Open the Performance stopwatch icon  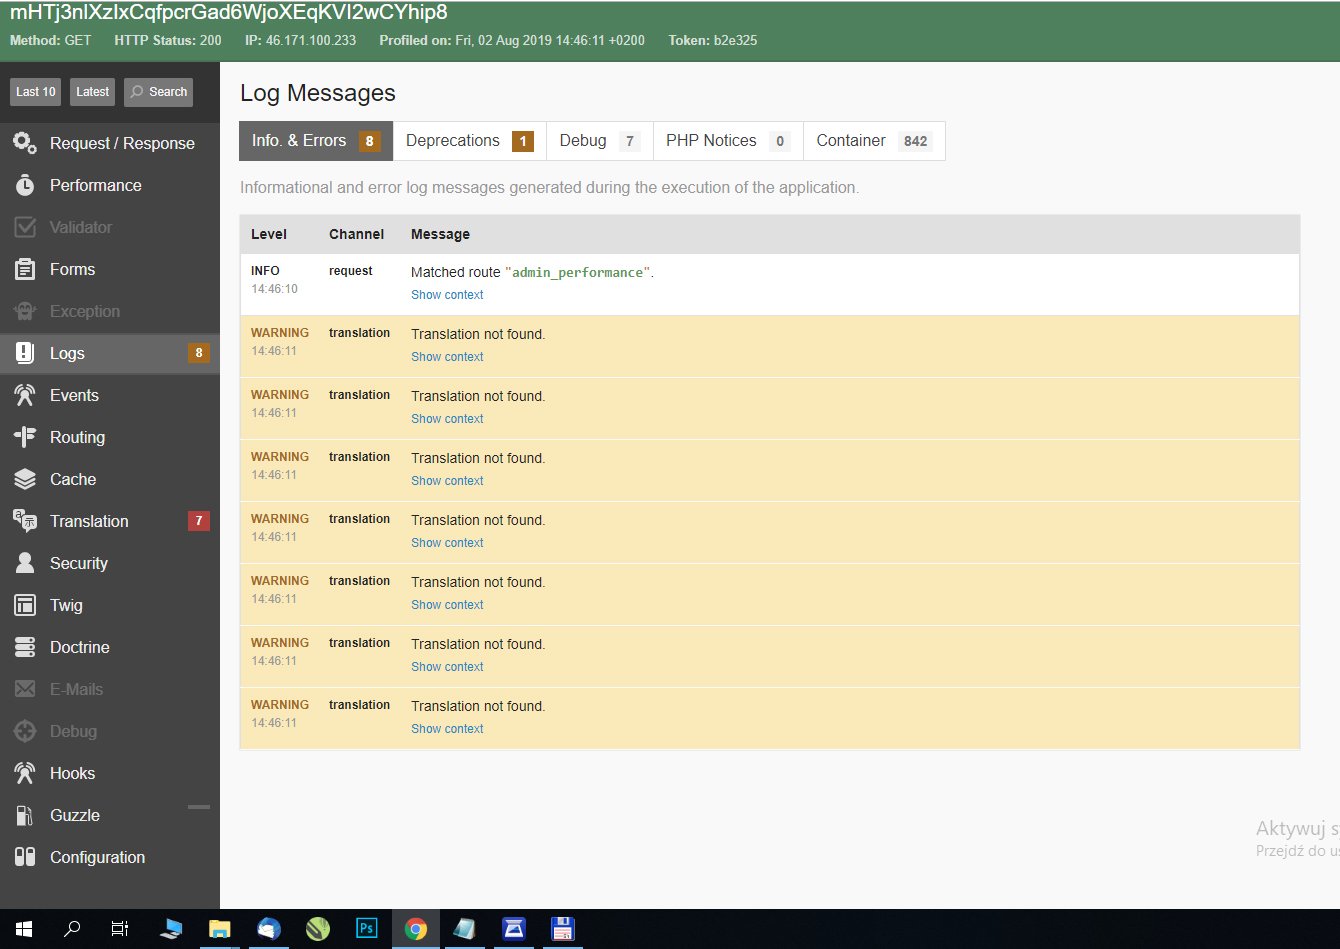point(25,185)
